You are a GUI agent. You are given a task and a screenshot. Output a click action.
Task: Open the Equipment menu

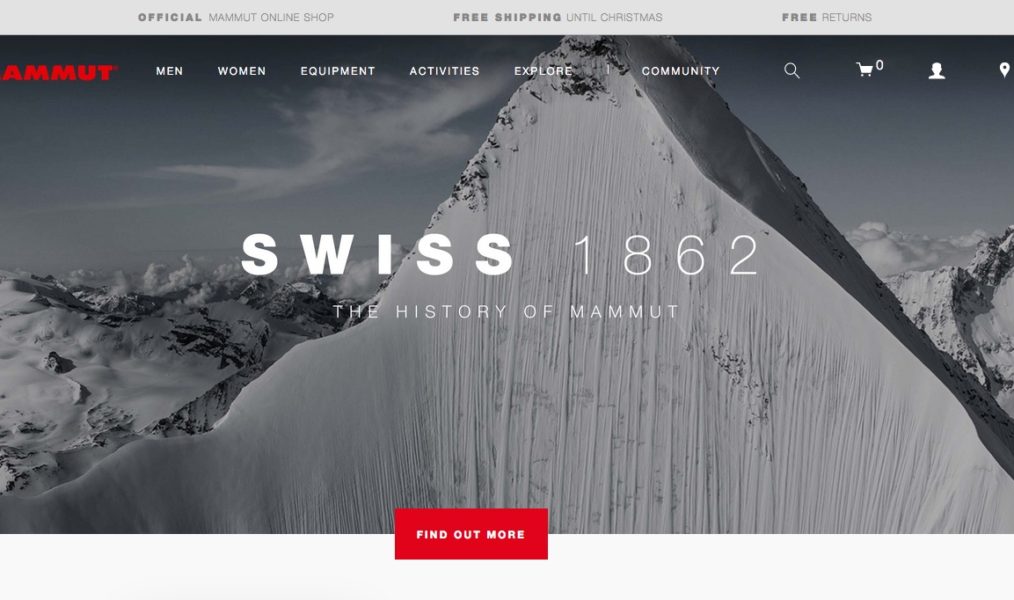point(338,71)
